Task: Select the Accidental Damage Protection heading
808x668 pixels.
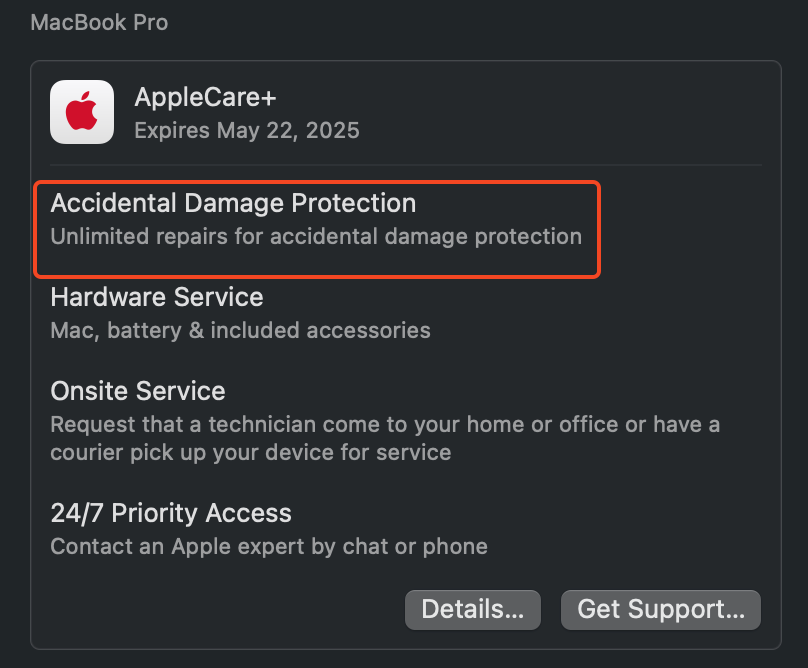Action: (x=233, y=203)
